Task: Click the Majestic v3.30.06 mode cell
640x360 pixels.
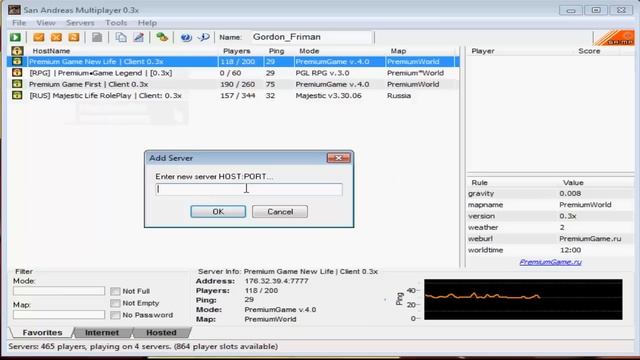Action: (x=329, y=95)
